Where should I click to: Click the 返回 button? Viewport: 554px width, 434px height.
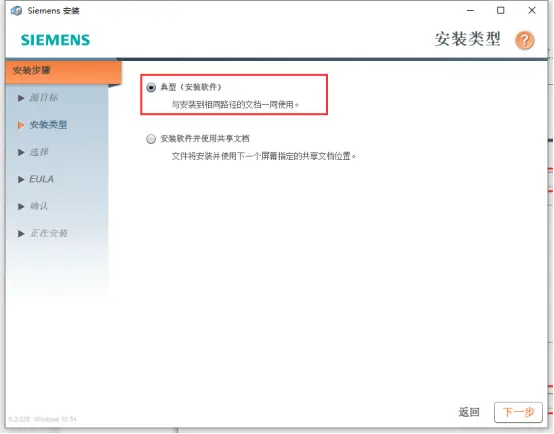pyautogui.click(x=469, y=412)
